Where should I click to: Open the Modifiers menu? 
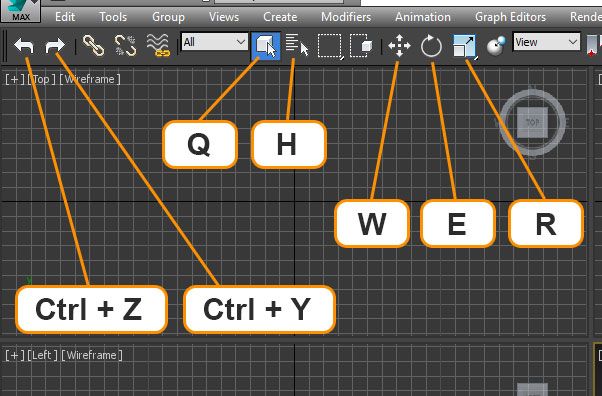tap(346, 17)
